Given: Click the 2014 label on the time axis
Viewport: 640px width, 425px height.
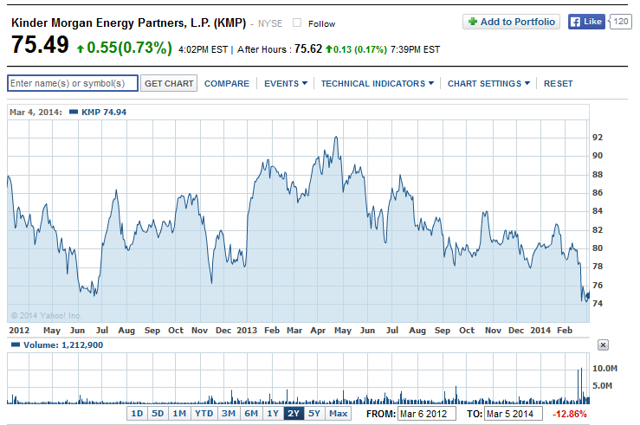Looking at the screenshot, I should 540,330.
